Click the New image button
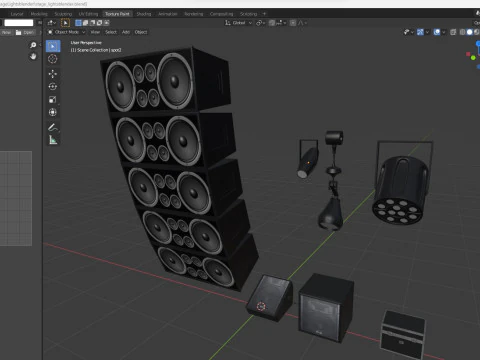 coord(6,32)
